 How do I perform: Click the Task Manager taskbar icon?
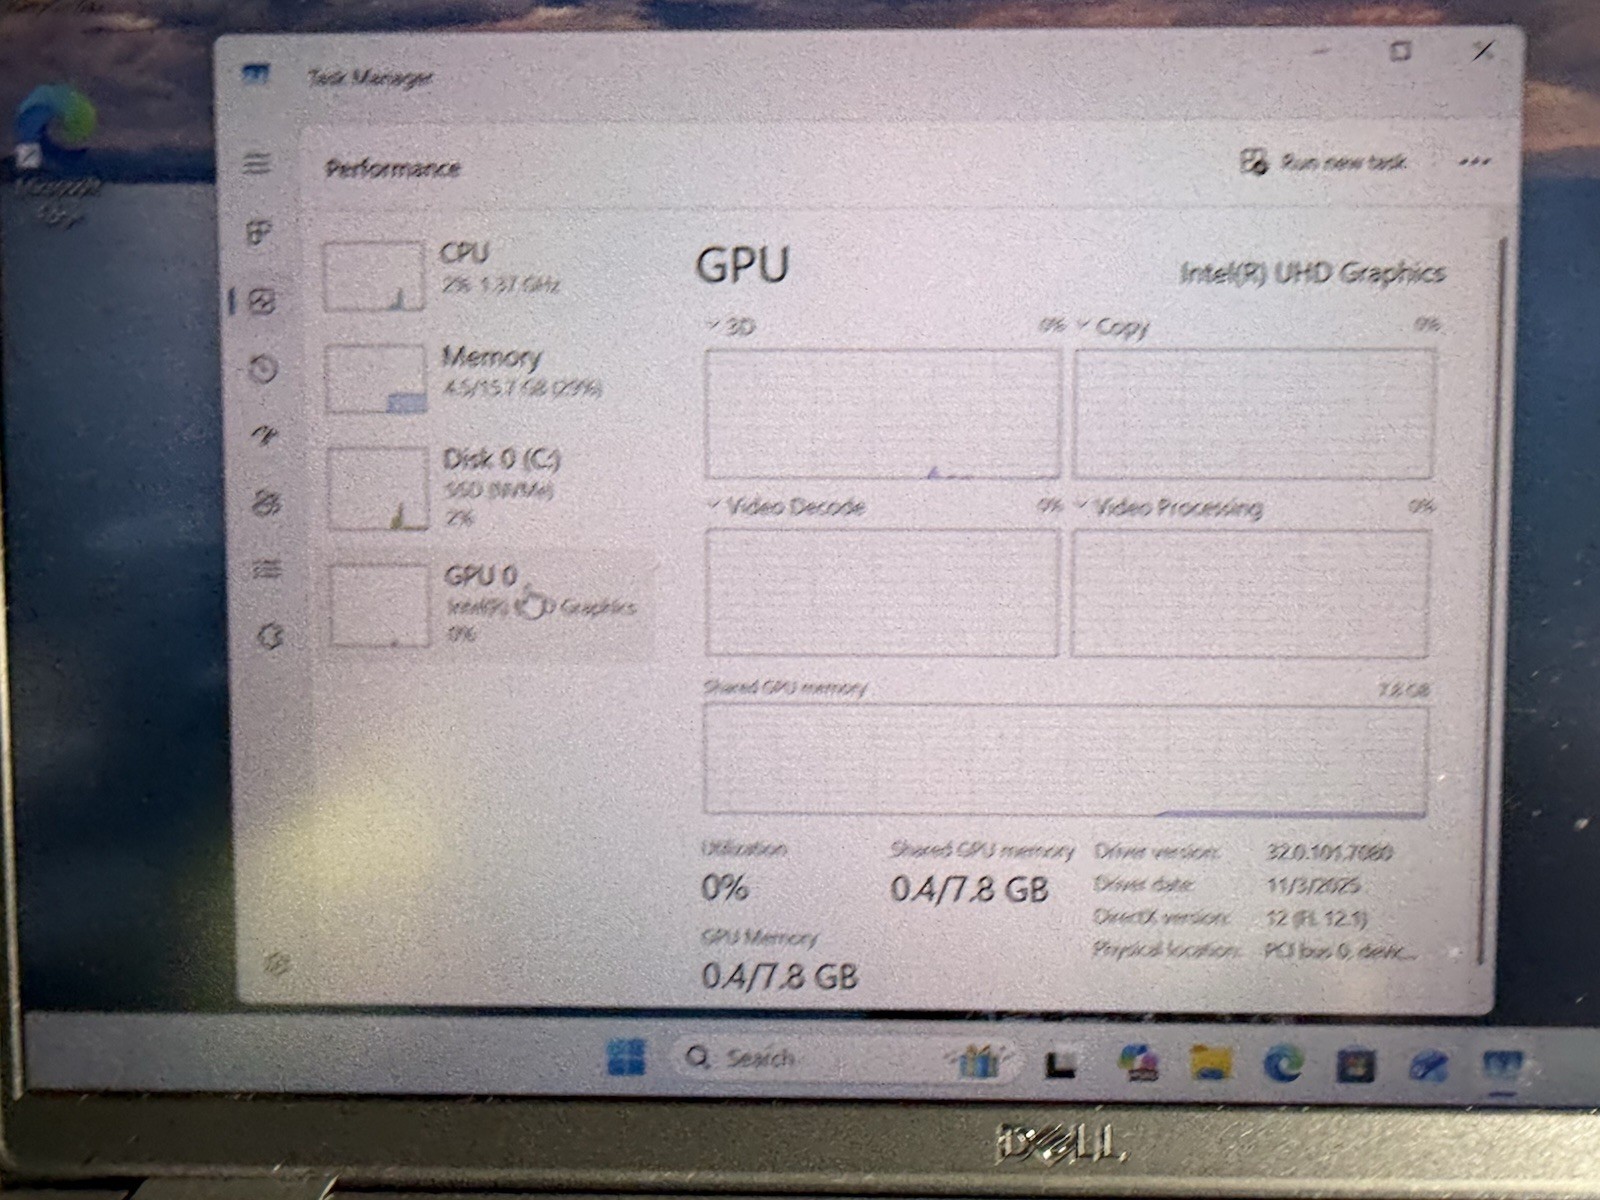pos(1502,1068)
